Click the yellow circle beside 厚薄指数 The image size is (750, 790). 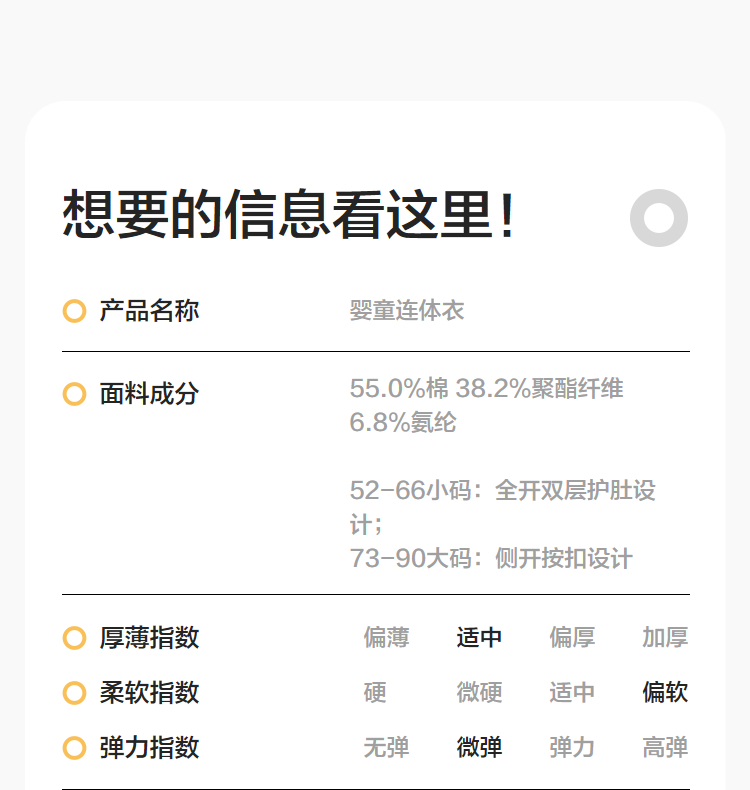click(x=74, y=638)
